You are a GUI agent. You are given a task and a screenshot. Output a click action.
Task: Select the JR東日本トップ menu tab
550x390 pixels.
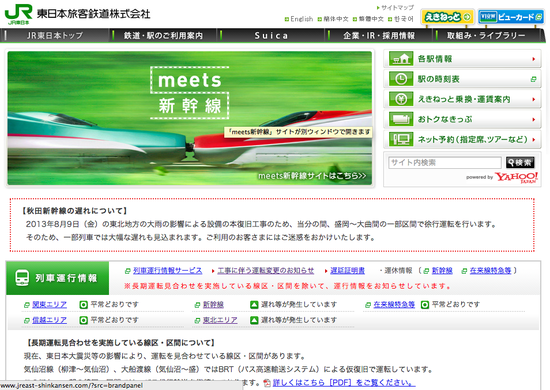click(x=55, y=35)
